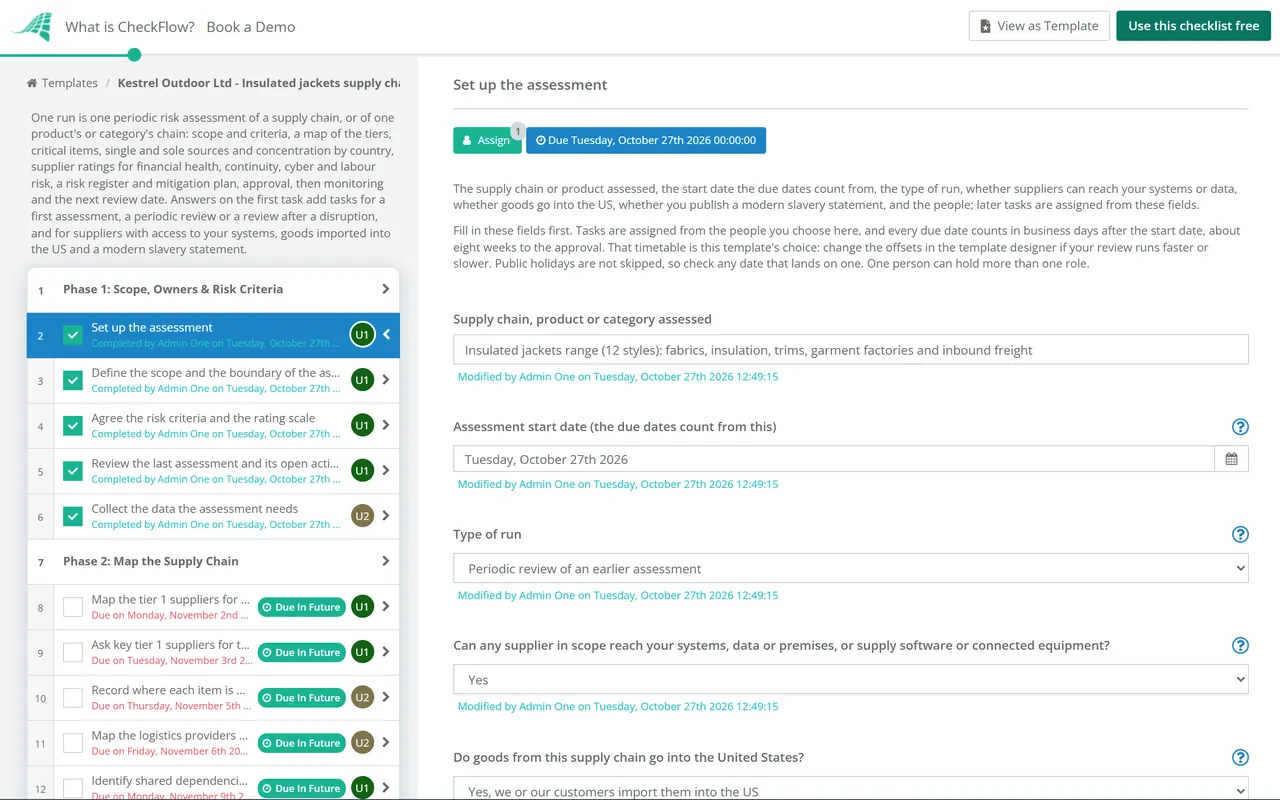Click U1 avatar on Map the tier 1 suppliers task
Screen dimensions: 1280x800
pyautogui.click(x=362, y=606)
